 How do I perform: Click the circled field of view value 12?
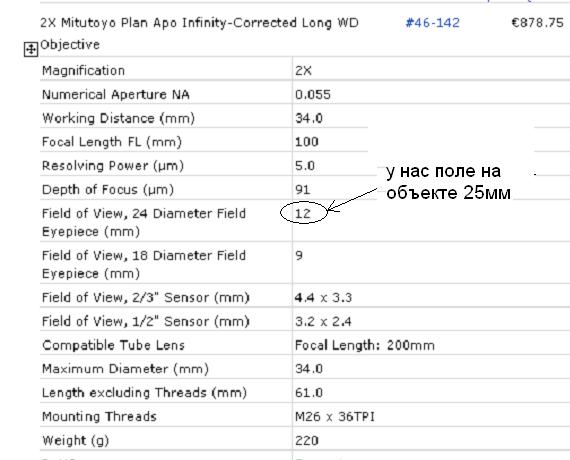coord(303,213)
